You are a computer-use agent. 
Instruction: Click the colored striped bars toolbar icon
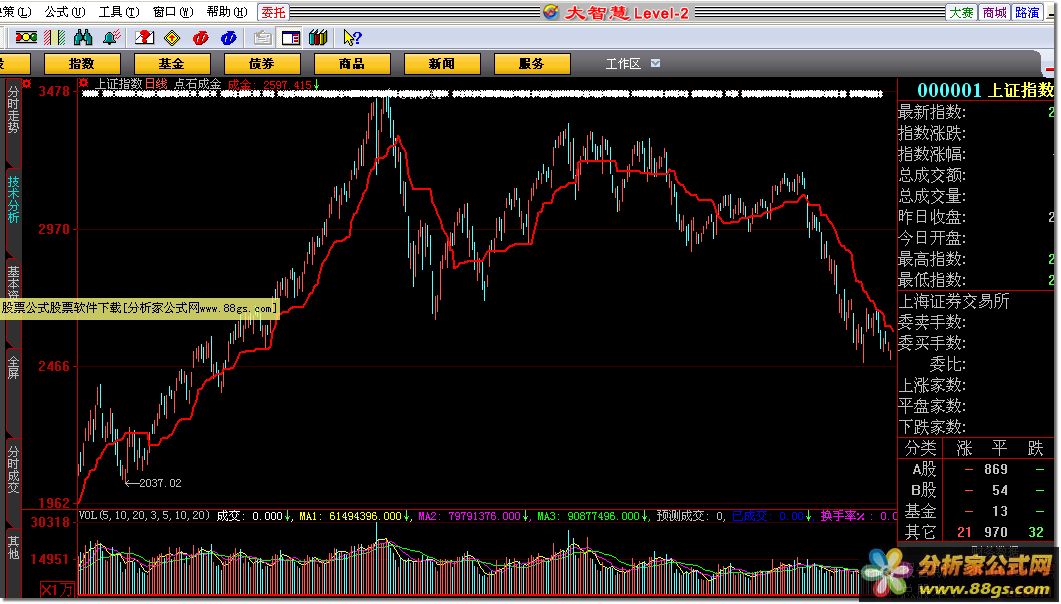(x=57, y=38)
